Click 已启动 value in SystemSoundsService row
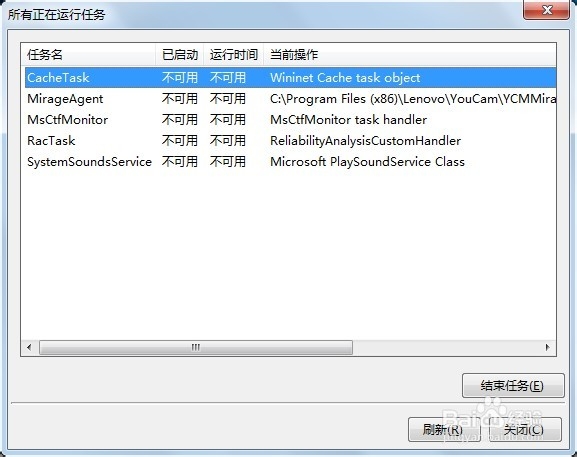Image resolution: width=577 pixels, height=457 pixels. click(x=180, y=162)
